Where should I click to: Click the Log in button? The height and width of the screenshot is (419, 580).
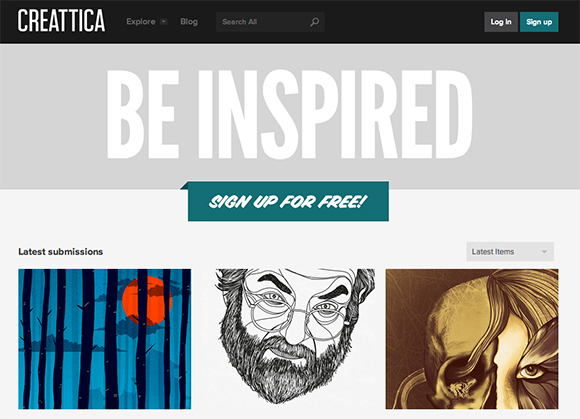point(501,22)
